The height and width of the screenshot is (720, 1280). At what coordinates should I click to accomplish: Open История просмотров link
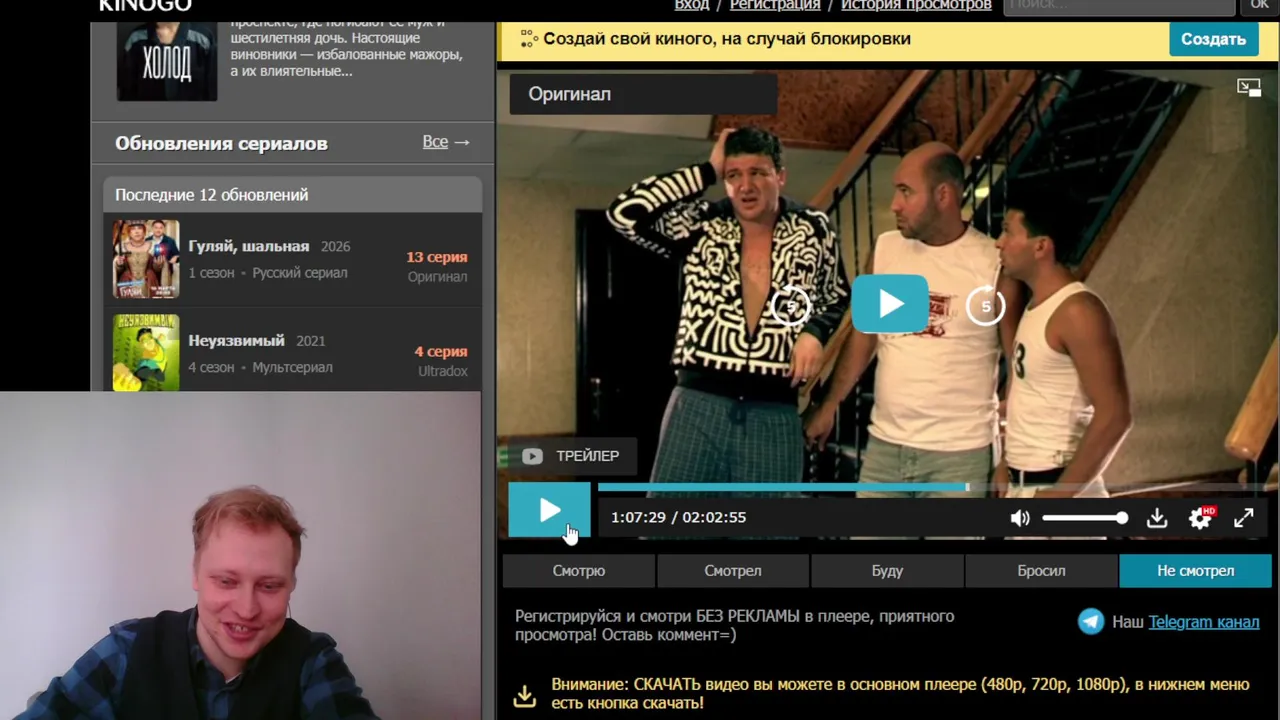coord(916,5)
